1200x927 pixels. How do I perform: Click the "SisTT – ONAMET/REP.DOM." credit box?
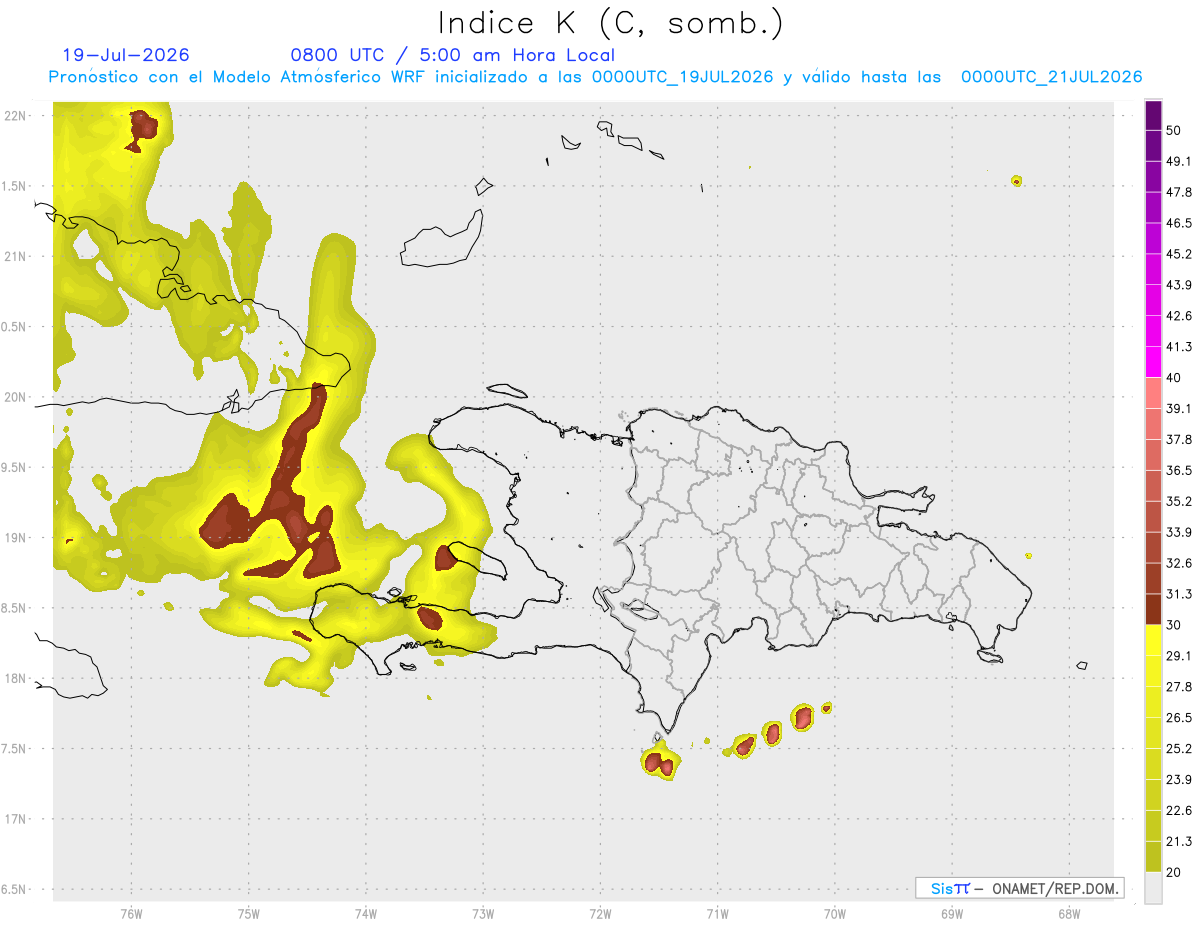point(1019,888)
